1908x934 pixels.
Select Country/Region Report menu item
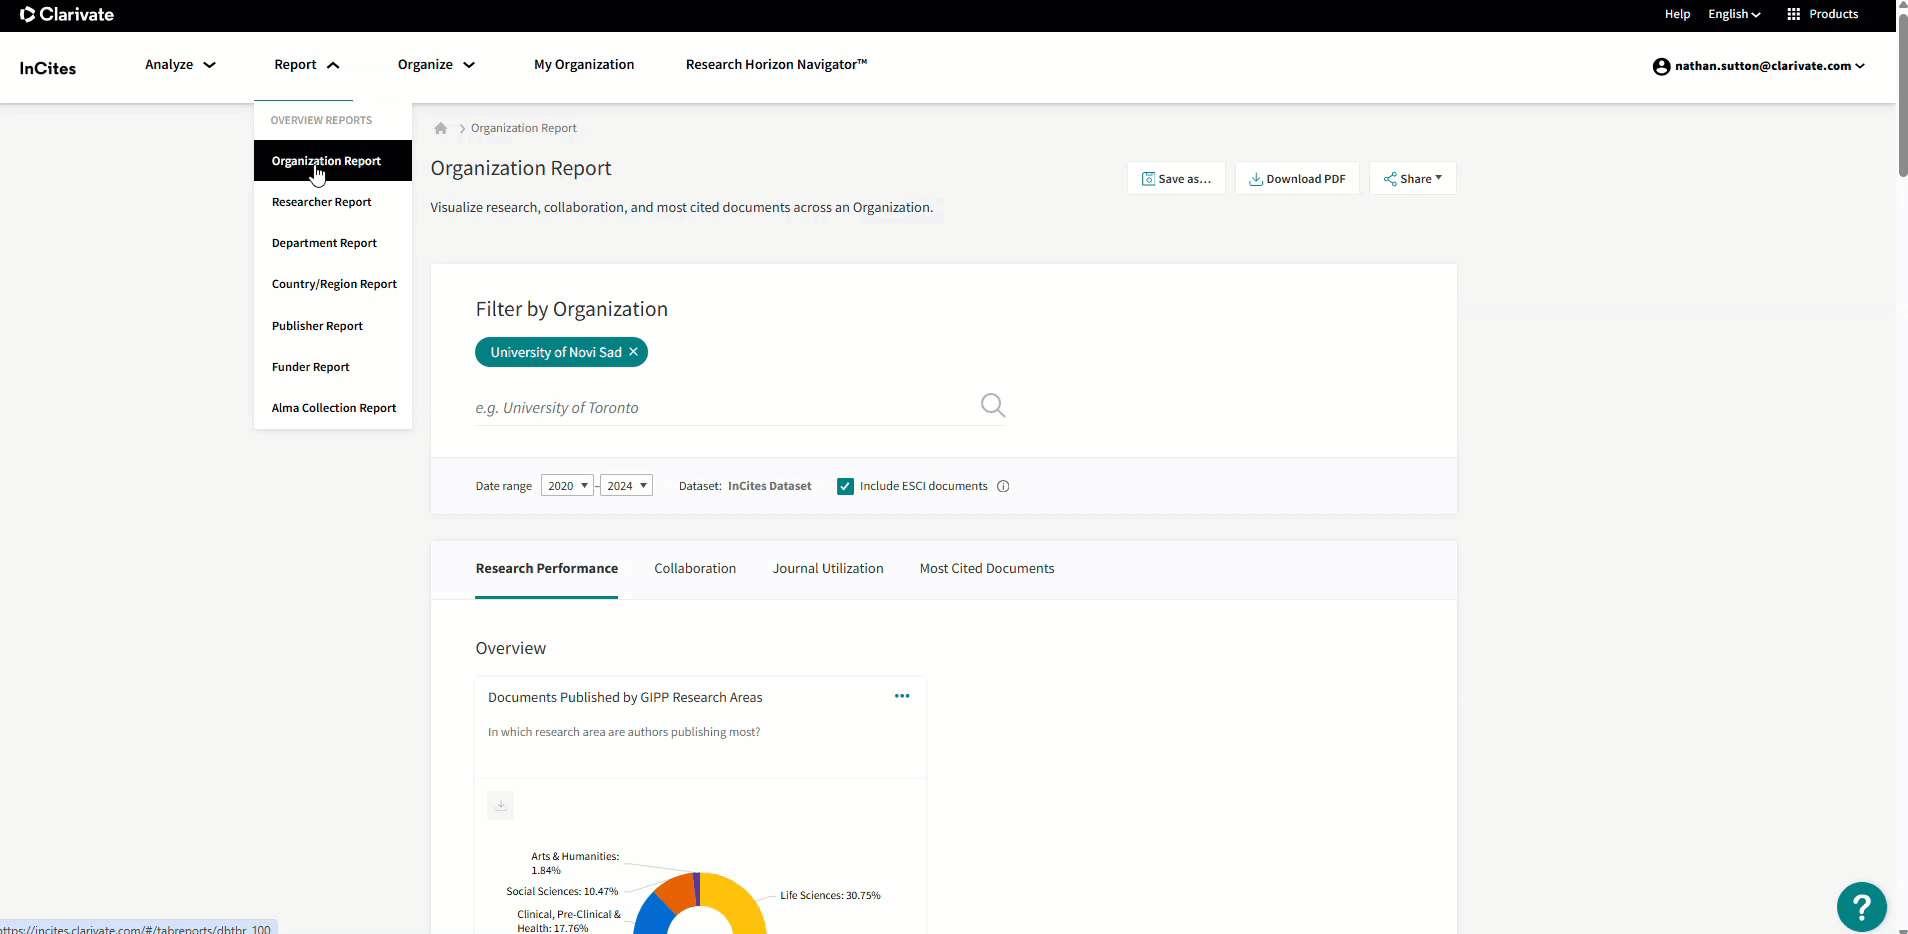pos(333,284)
